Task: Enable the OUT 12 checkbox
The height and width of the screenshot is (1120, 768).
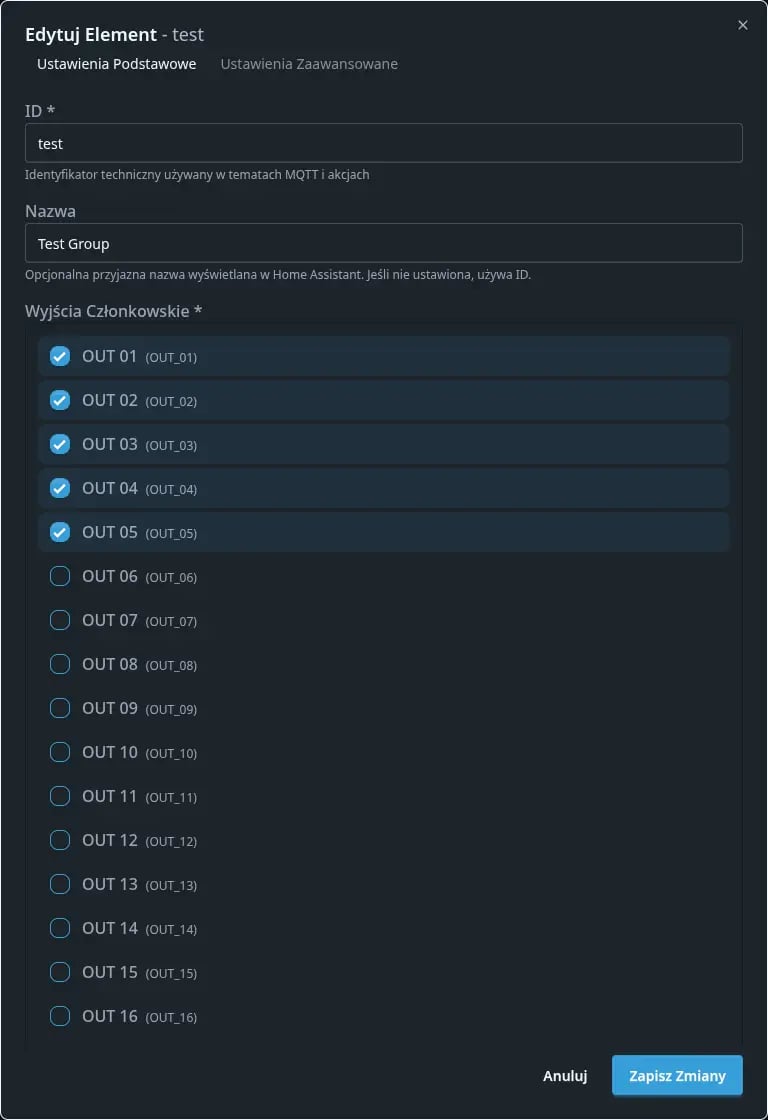Action: pos(59,840)
